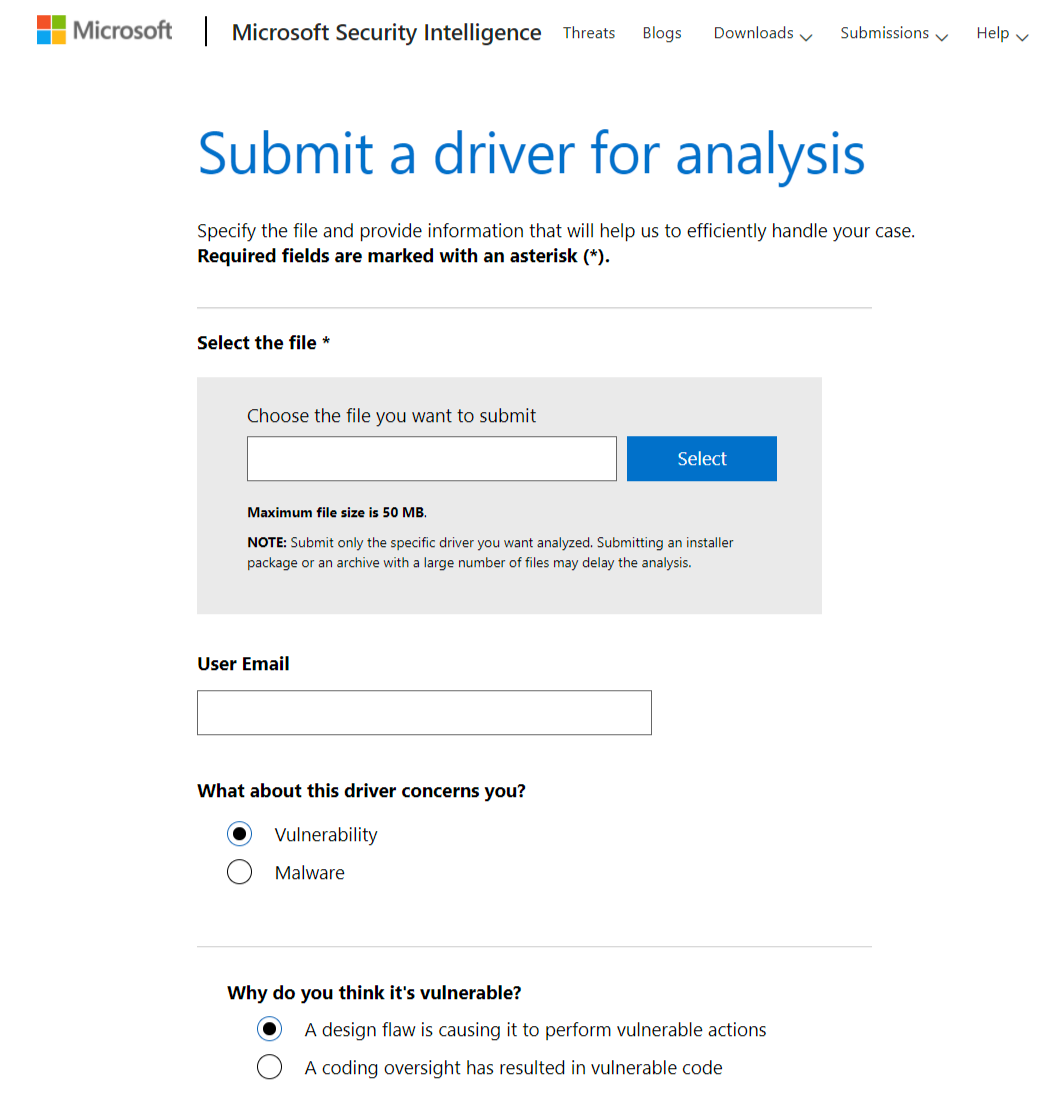Click the Downloads chevron arrow

807,37
